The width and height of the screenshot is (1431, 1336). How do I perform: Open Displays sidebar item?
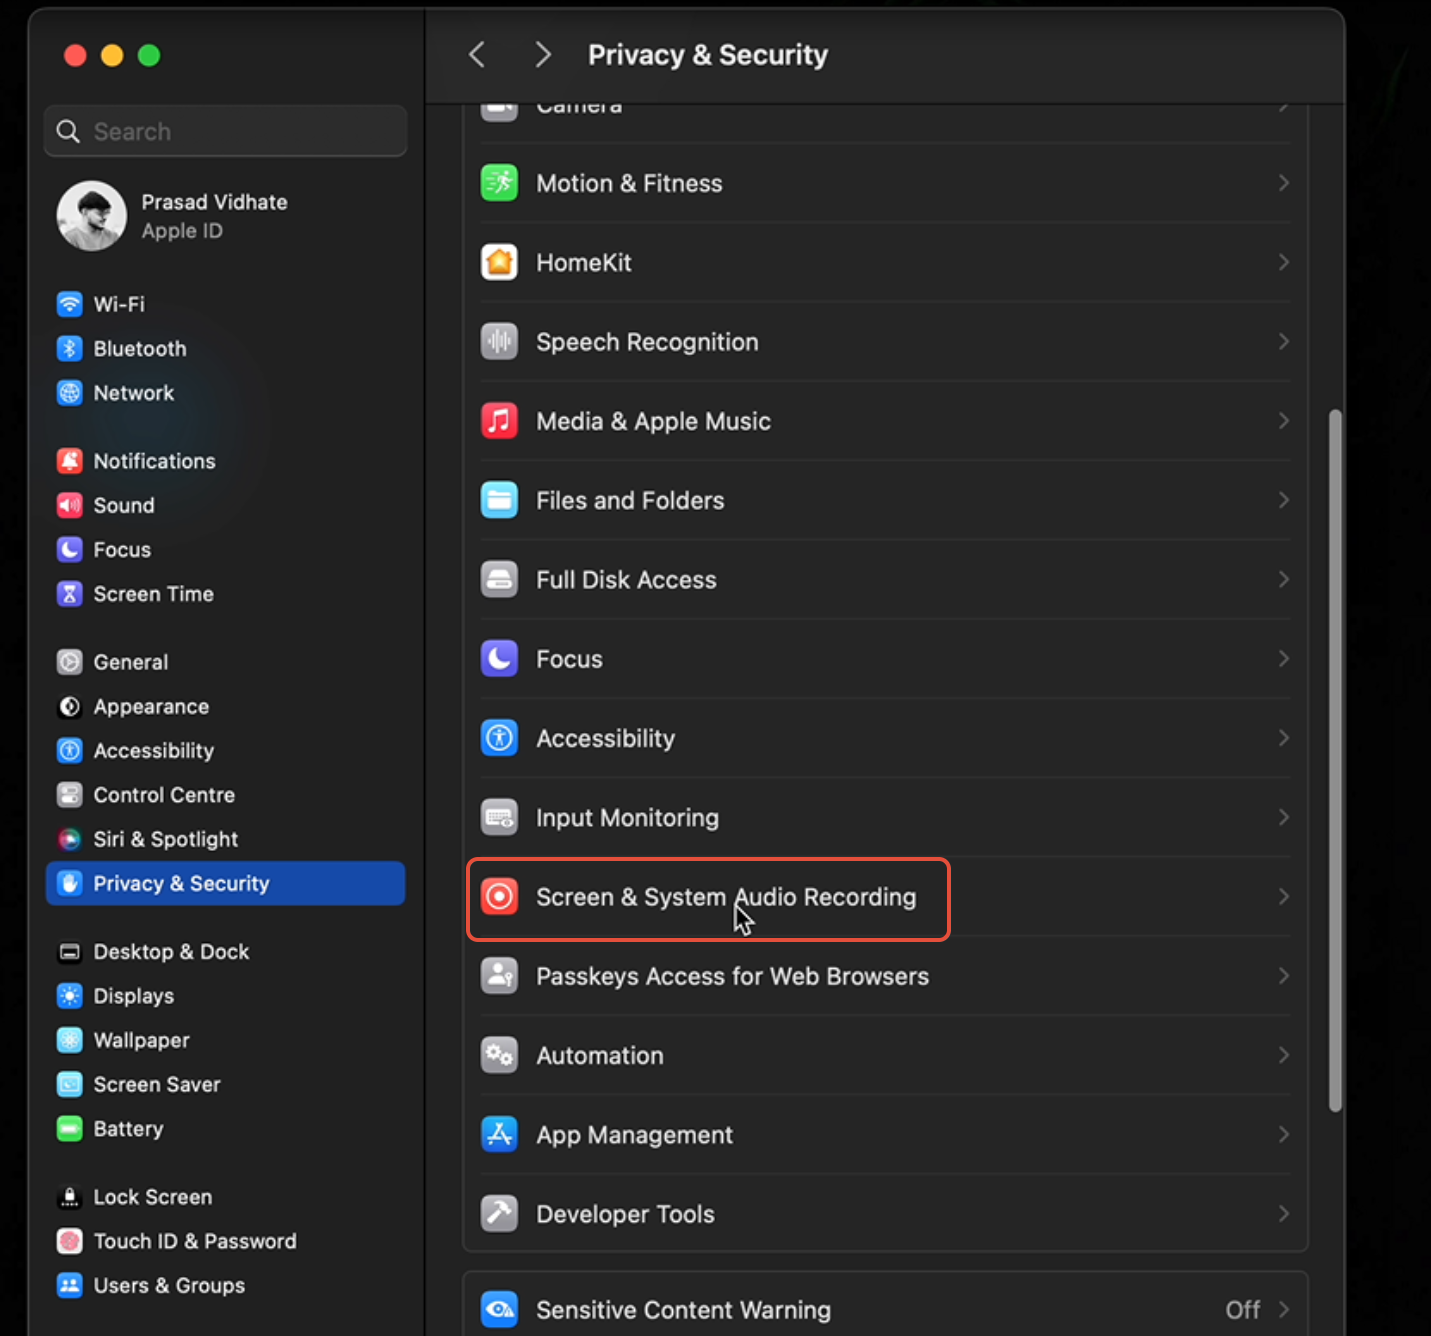tap(225, 996)
